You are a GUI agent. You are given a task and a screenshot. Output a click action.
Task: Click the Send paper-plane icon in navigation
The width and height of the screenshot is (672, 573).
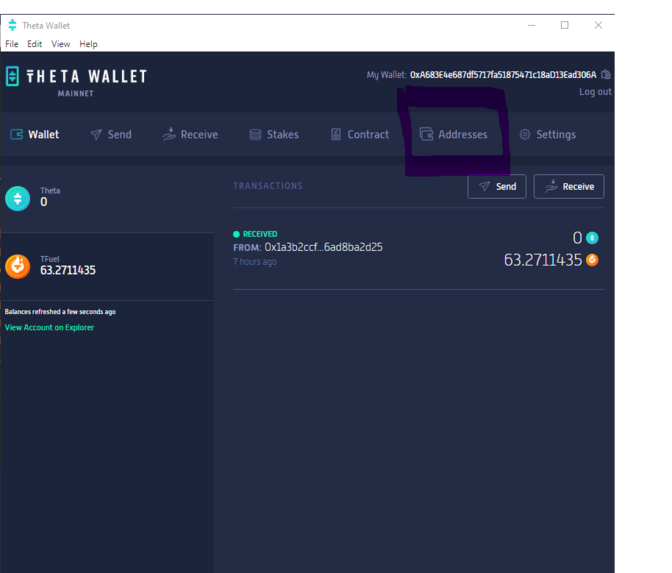click(x=96, y=135)
